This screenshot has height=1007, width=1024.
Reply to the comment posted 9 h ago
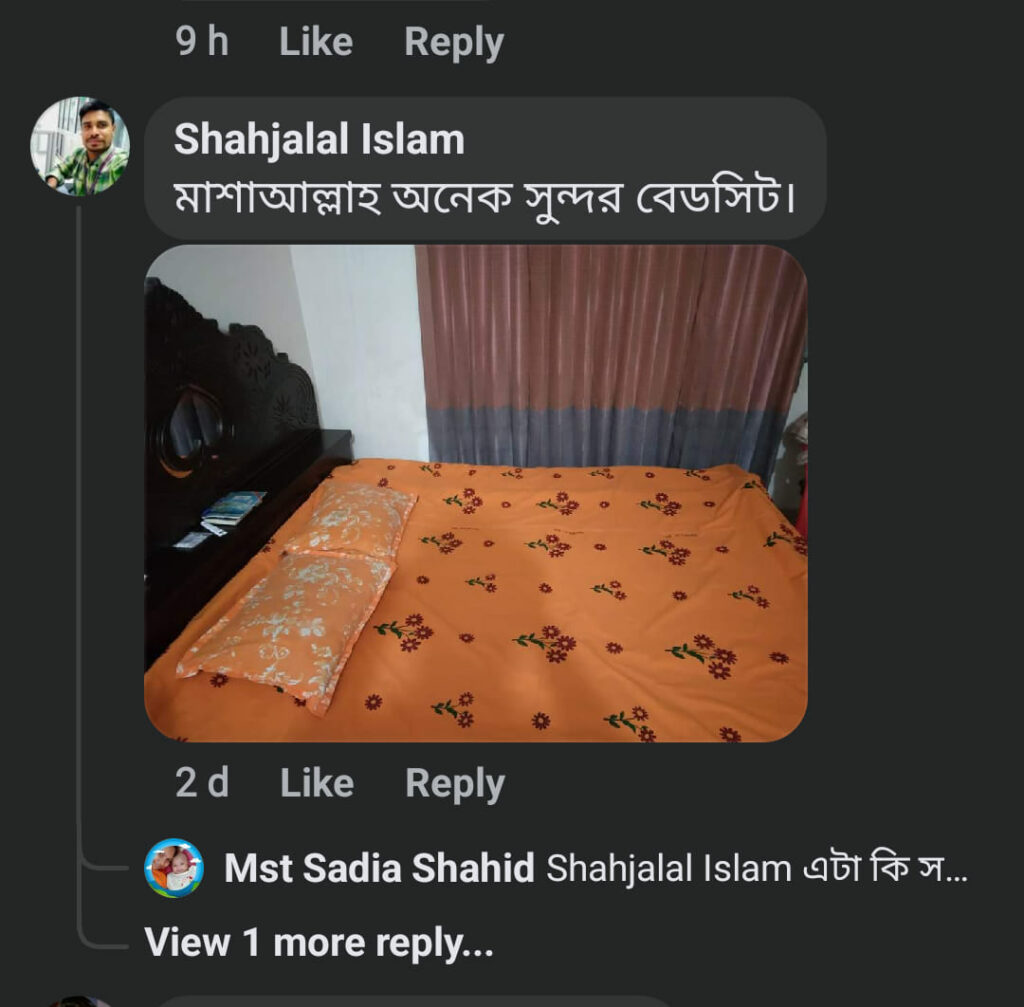coord(454,43)
